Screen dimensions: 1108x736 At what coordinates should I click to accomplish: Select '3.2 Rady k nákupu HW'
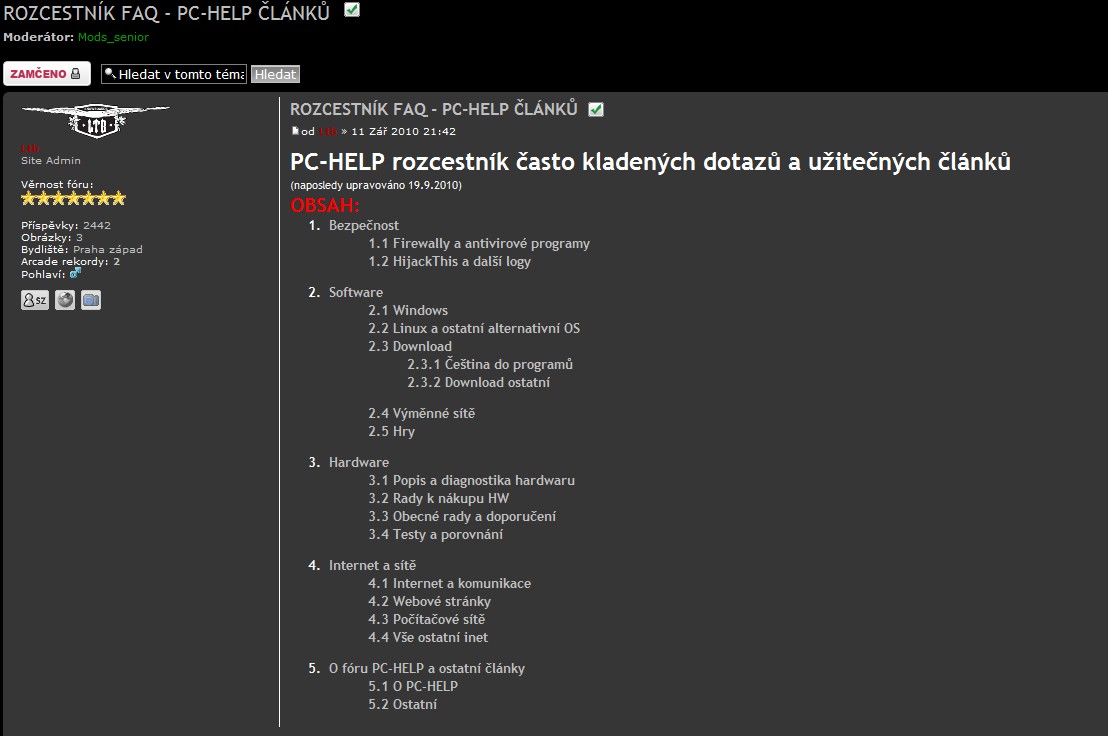click(x=438, y=498)
